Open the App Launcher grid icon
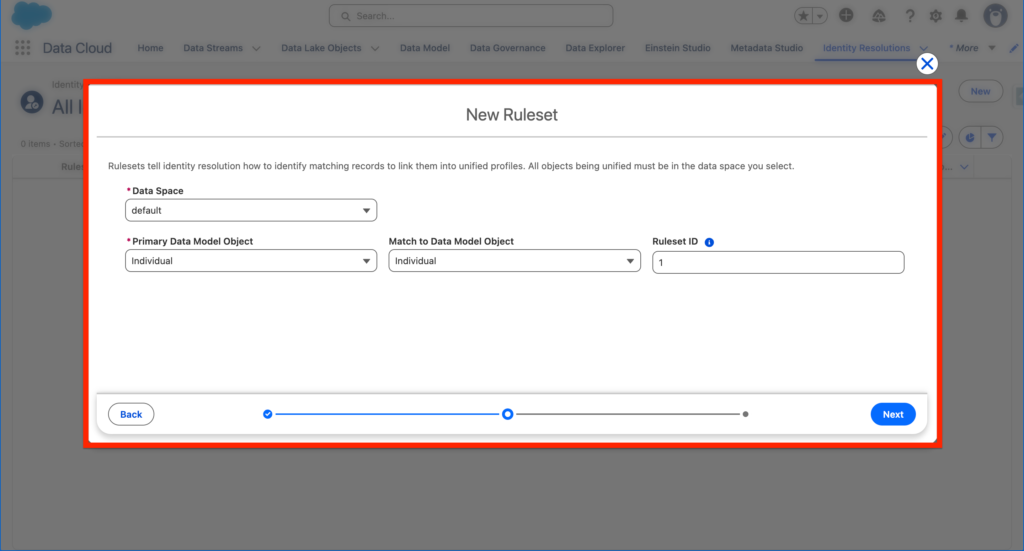Viewport: 1024px width, 551px height. [x=23, y=48]
